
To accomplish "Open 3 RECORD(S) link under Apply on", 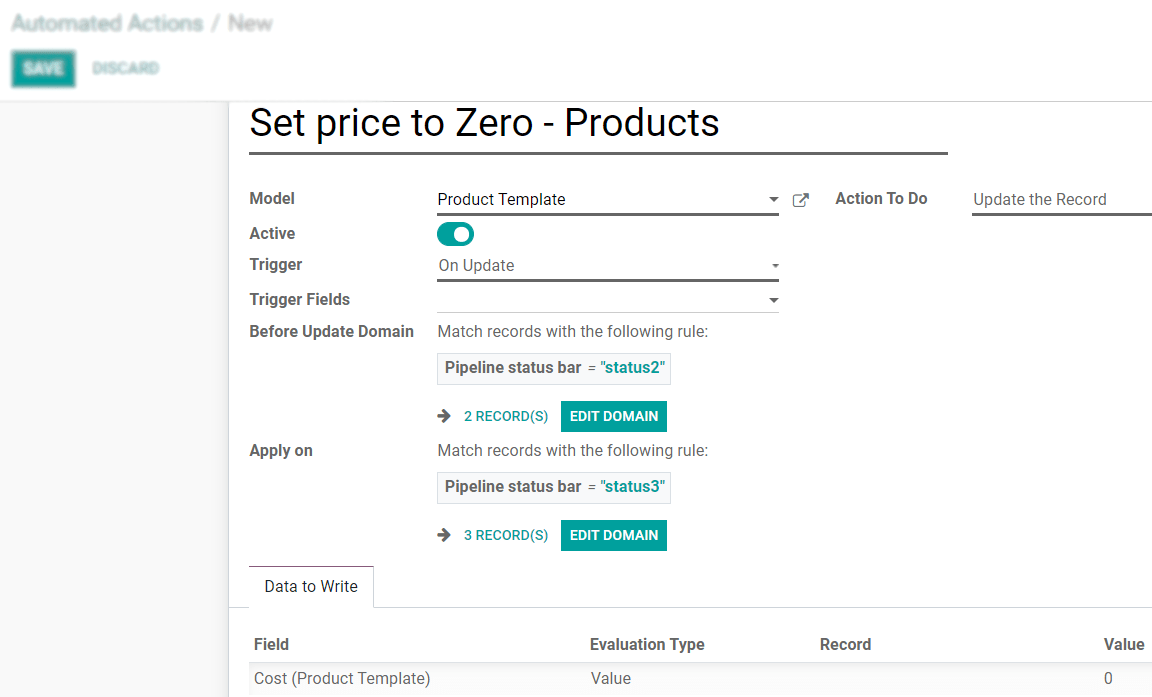I will coord(505,534).
